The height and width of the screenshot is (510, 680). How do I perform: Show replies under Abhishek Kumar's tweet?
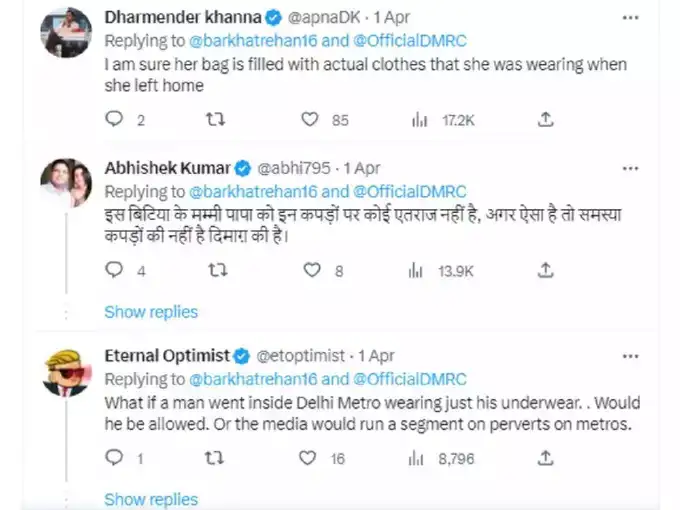point(151,312)
